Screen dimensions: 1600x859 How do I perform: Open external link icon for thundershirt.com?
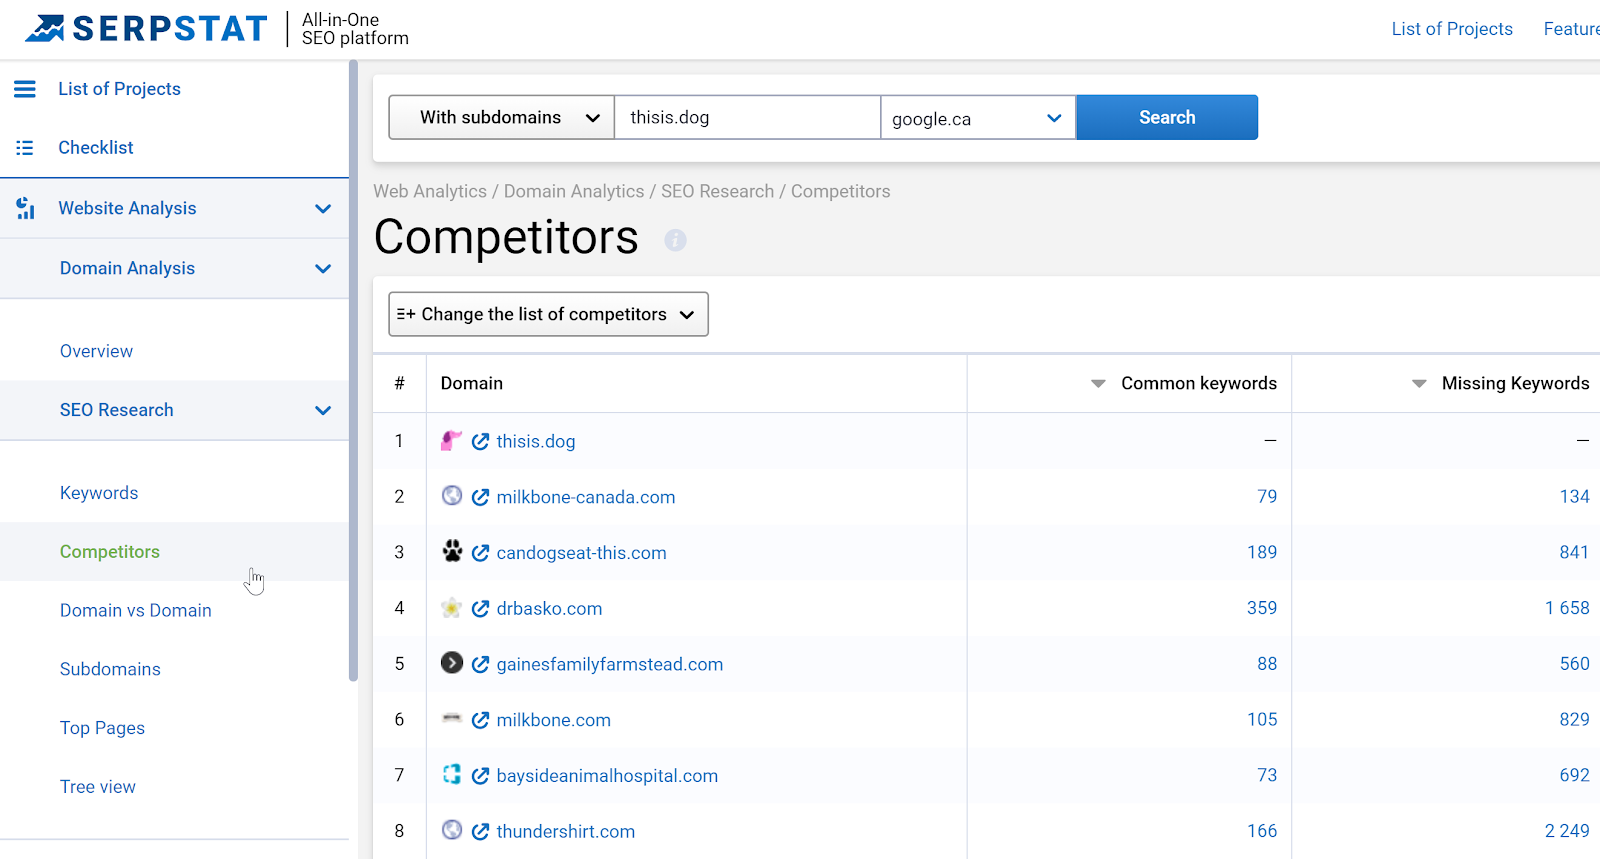(480, 832)
